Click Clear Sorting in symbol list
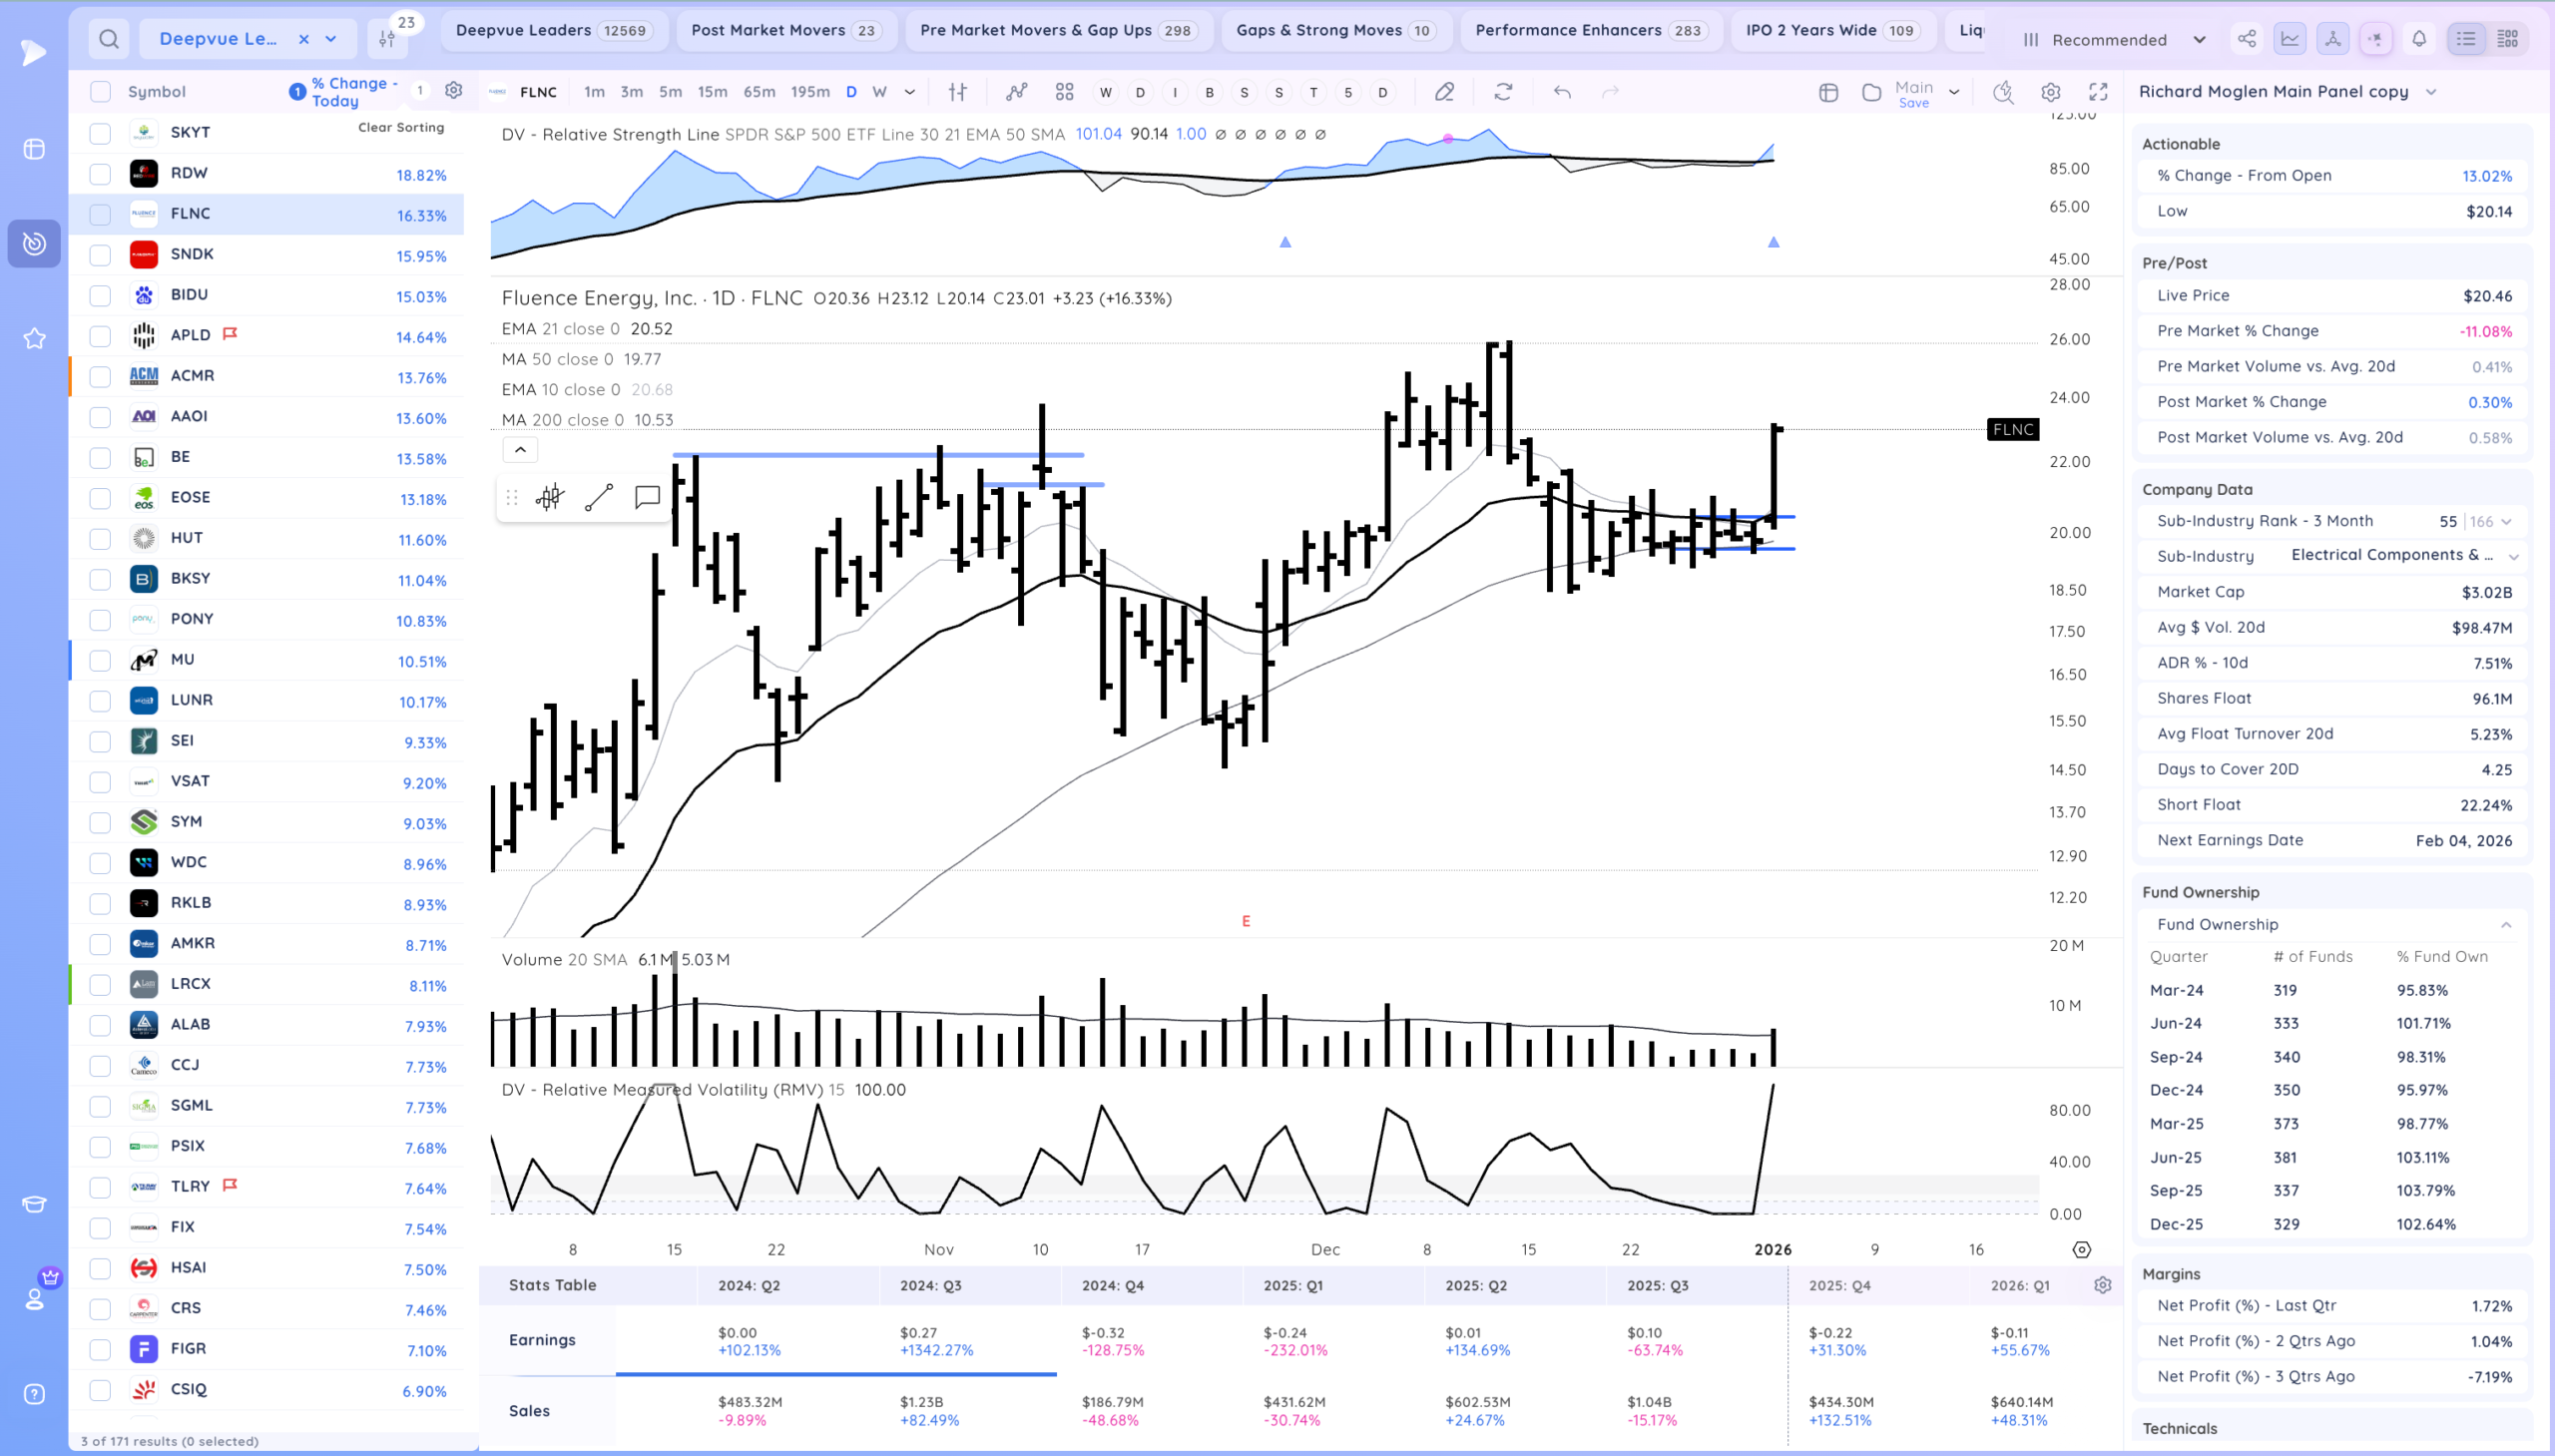The width and height of the screenshot is (2555, 1456). (x=400, y=127)
